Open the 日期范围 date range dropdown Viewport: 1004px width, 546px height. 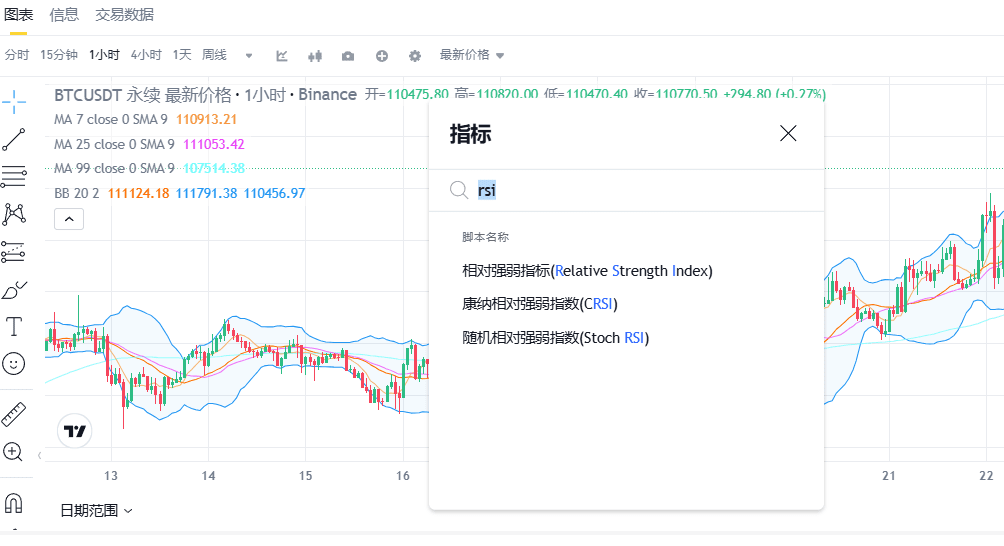coord(96,510)
